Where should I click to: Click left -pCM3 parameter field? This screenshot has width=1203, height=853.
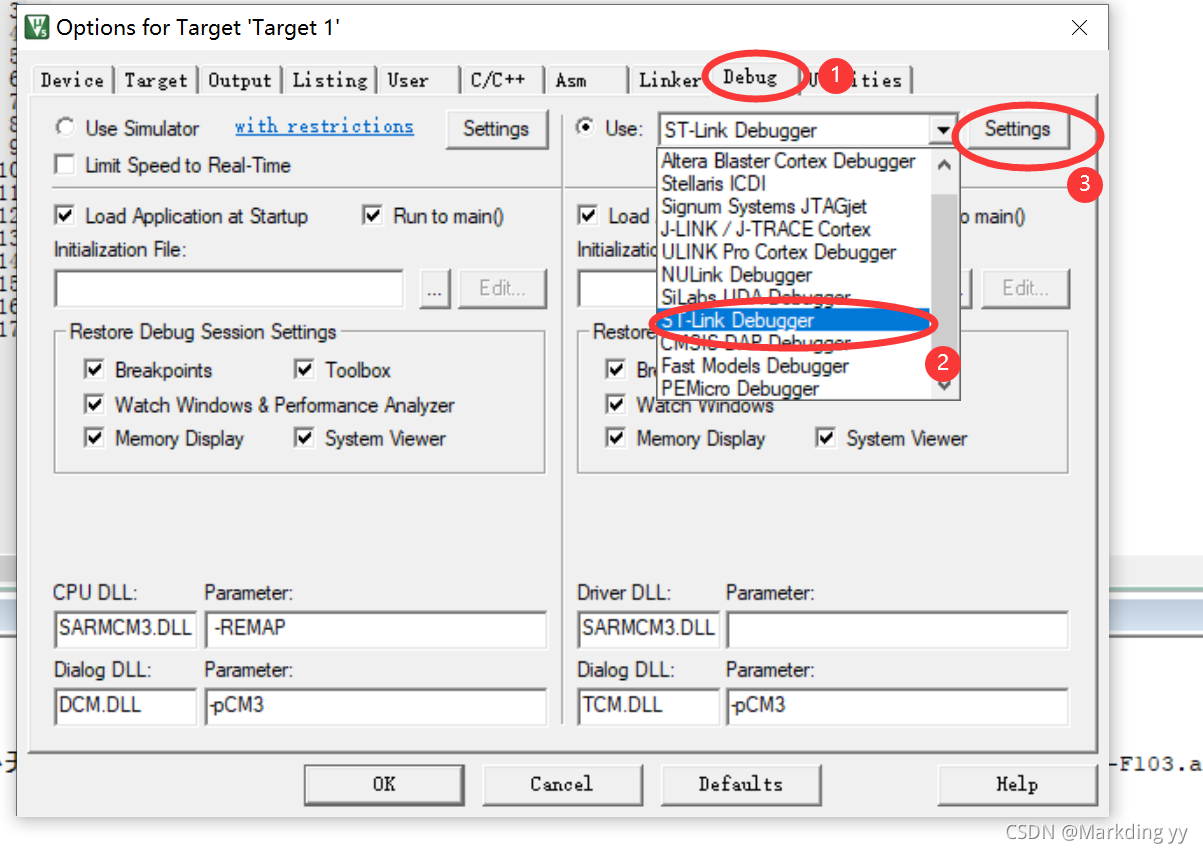click(375, 706)
